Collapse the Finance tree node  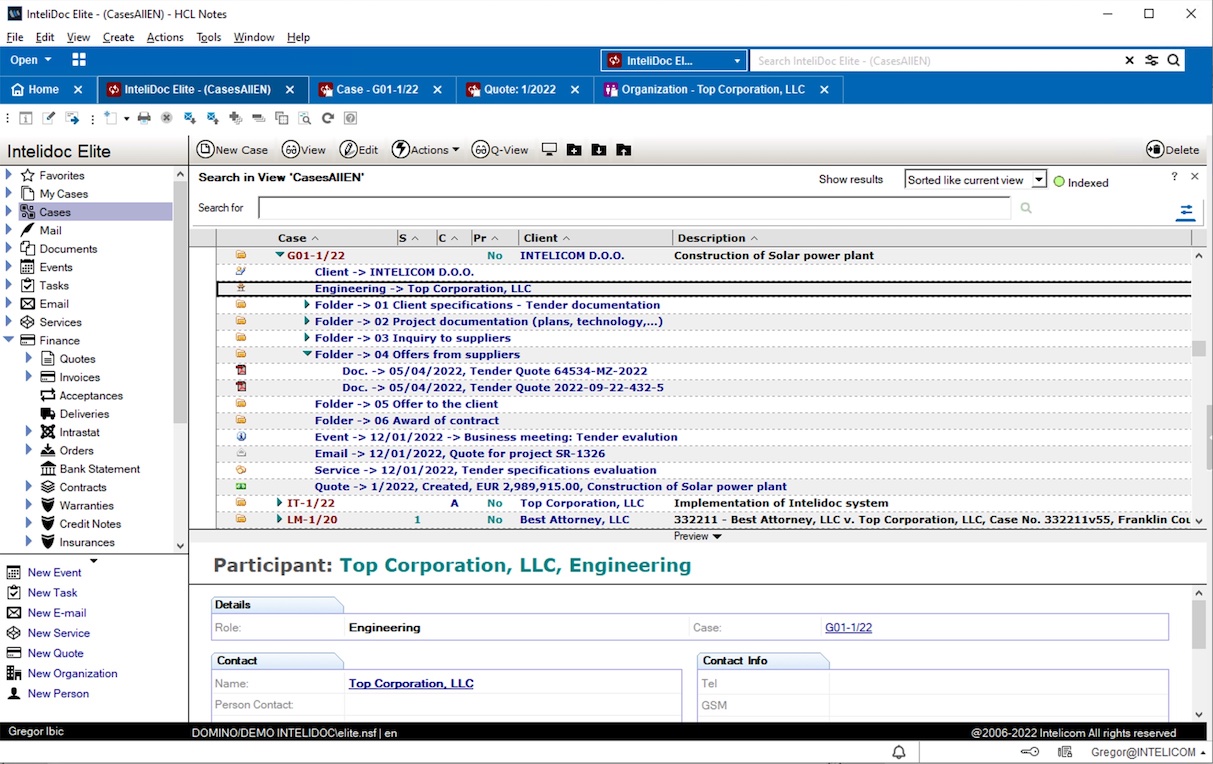coord(8,340)
